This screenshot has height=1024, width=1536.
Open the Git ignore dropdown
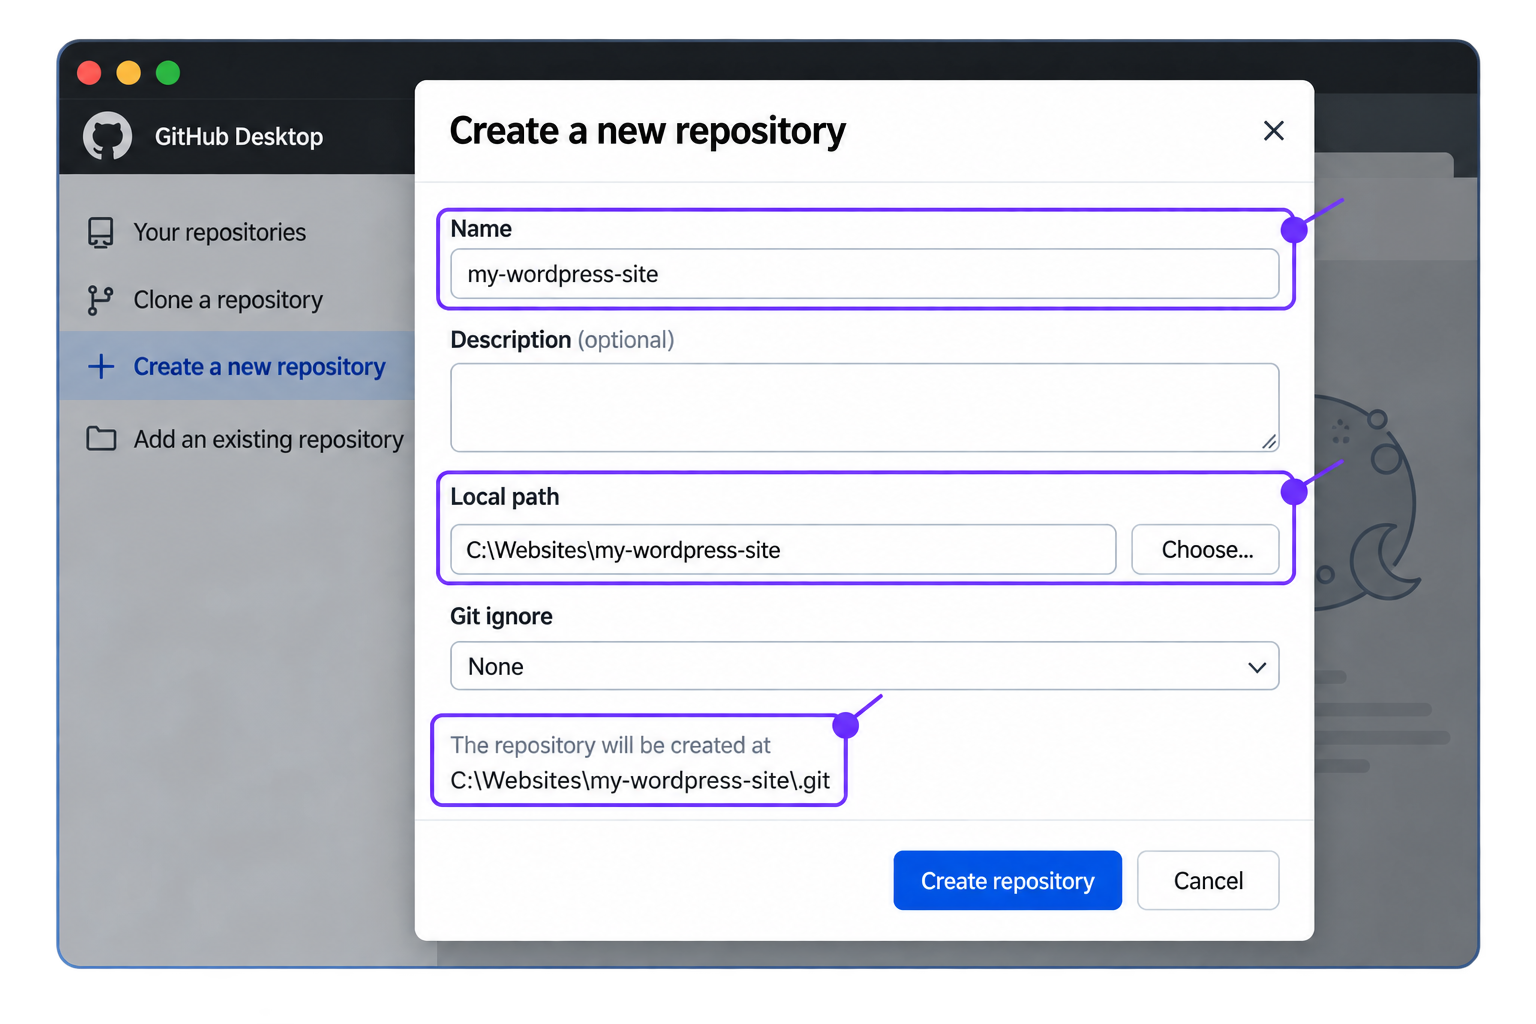864,666
